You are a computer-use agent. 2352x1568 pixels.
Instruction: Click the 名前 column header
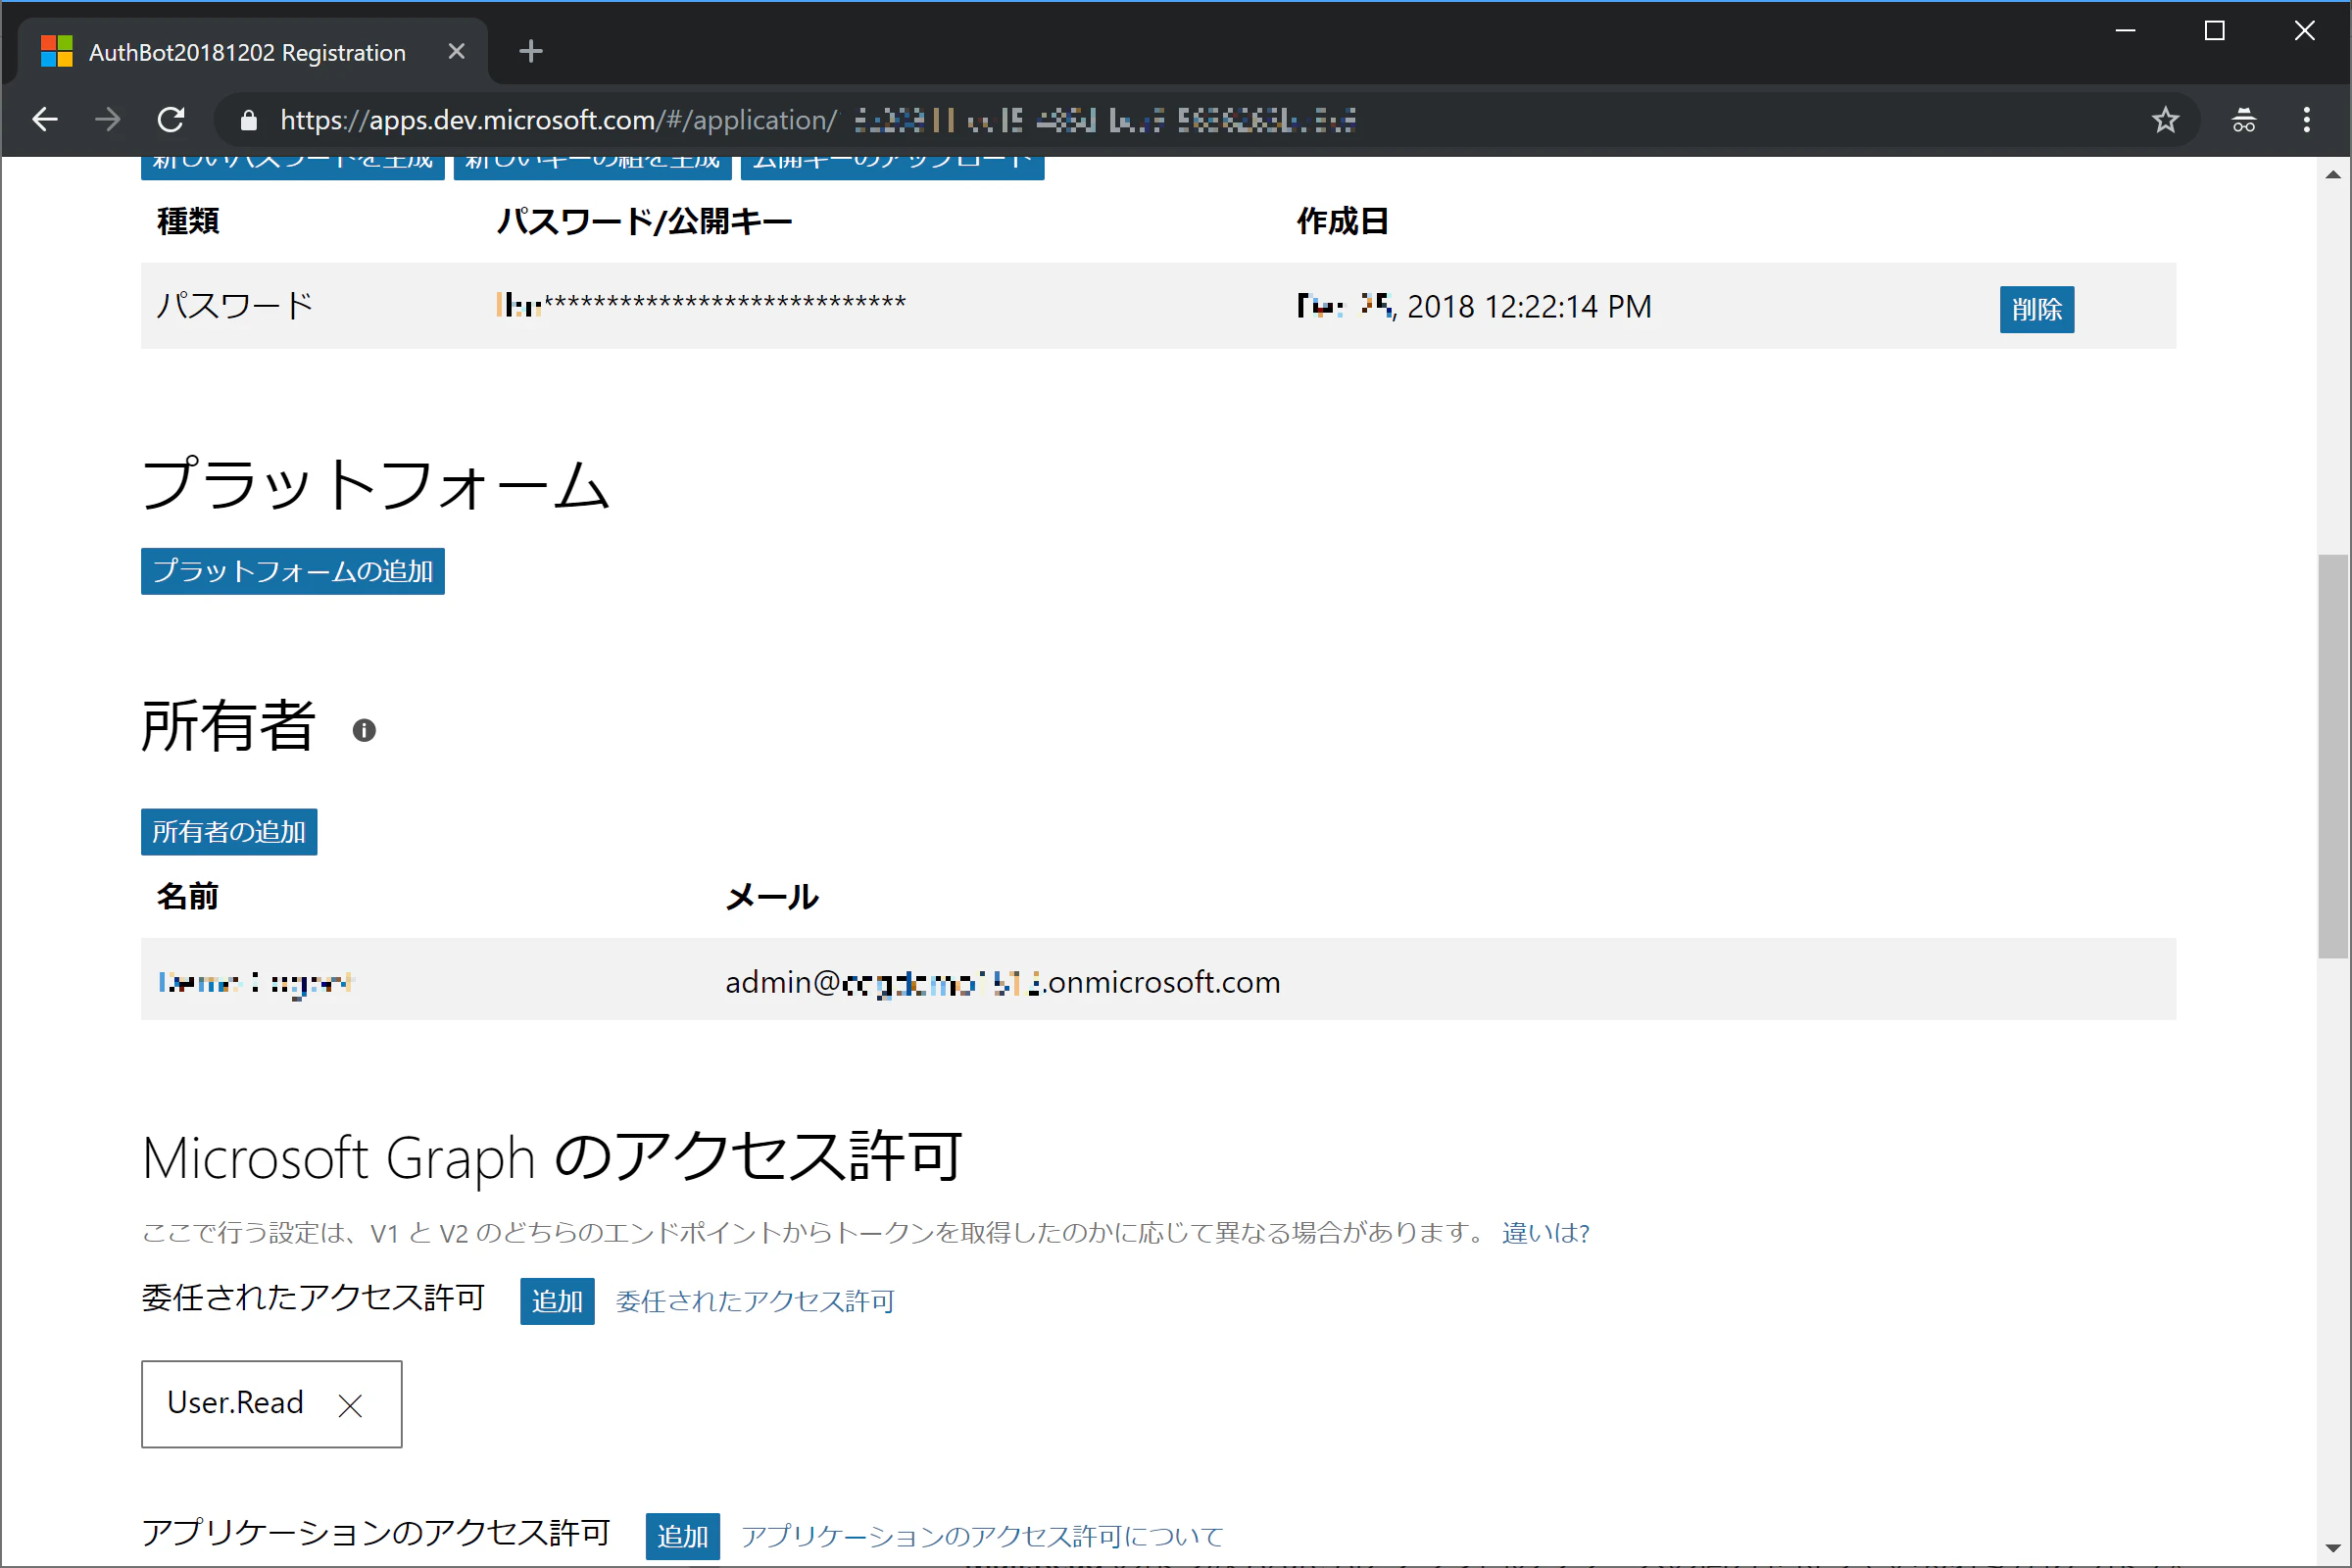pyautogui.click(x=187, y=897)
